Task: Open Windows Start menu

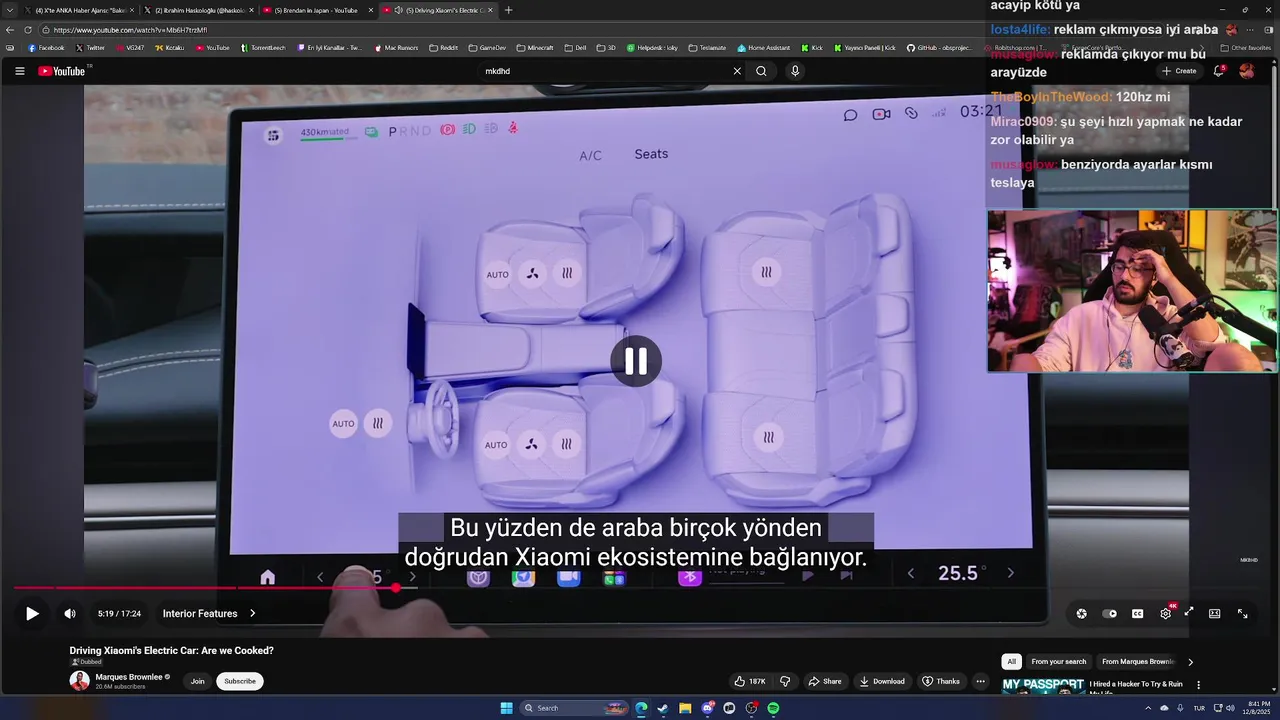Action: click(x=506, y=708)
